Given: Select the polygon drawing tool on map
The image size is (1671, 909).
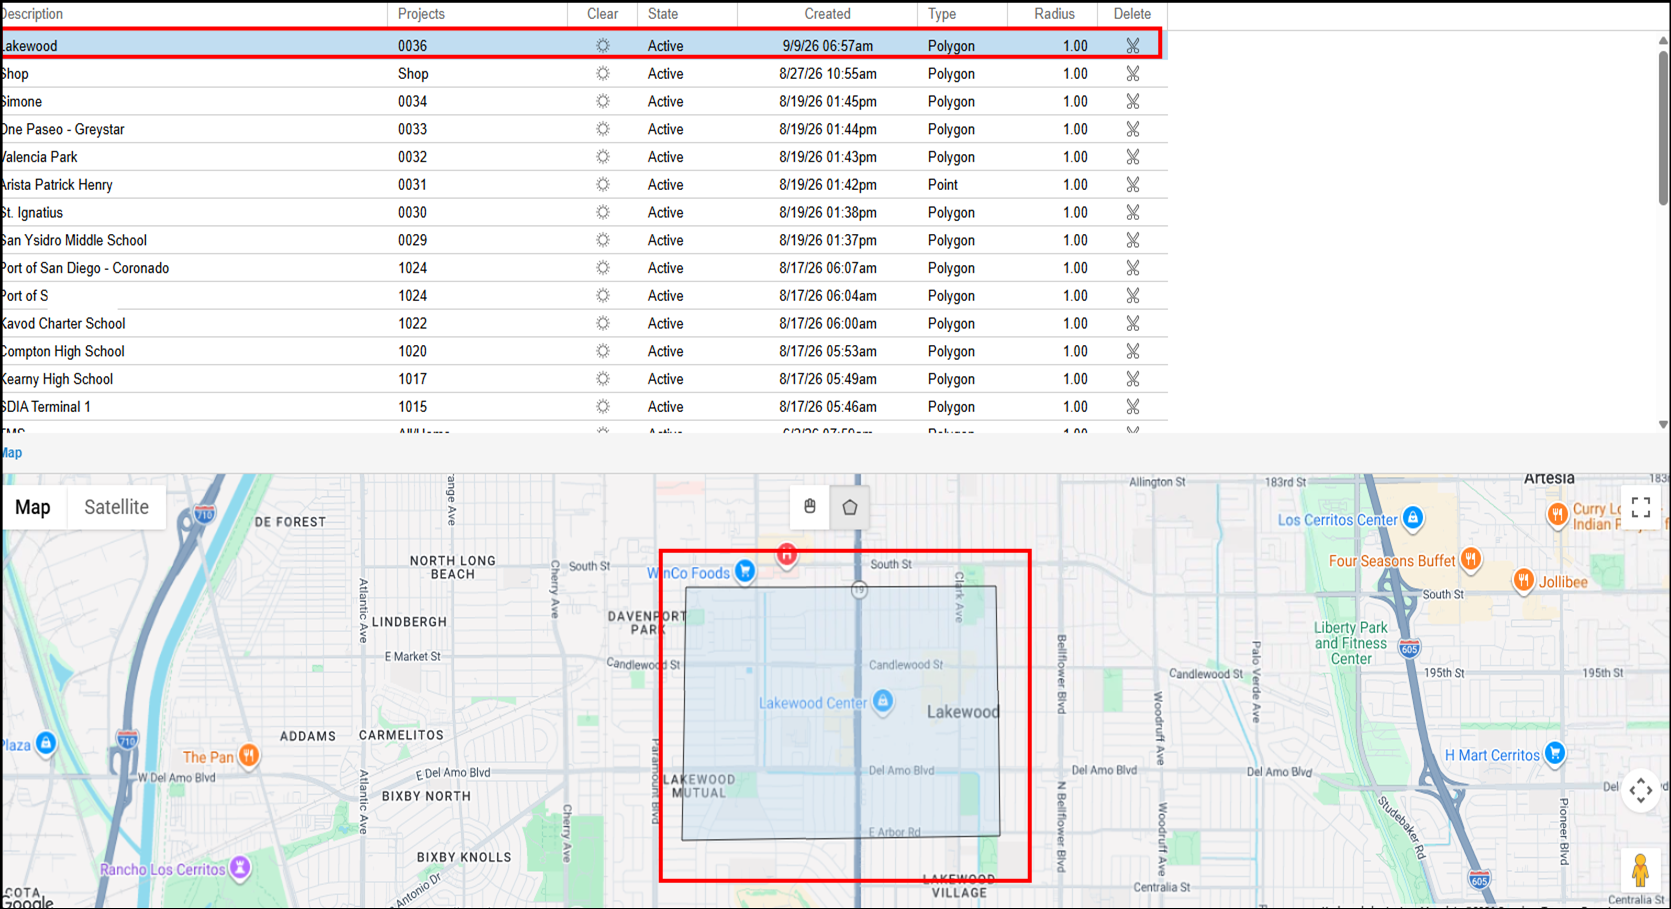Looking at the screenshot, I should click(x=849, y=507).
